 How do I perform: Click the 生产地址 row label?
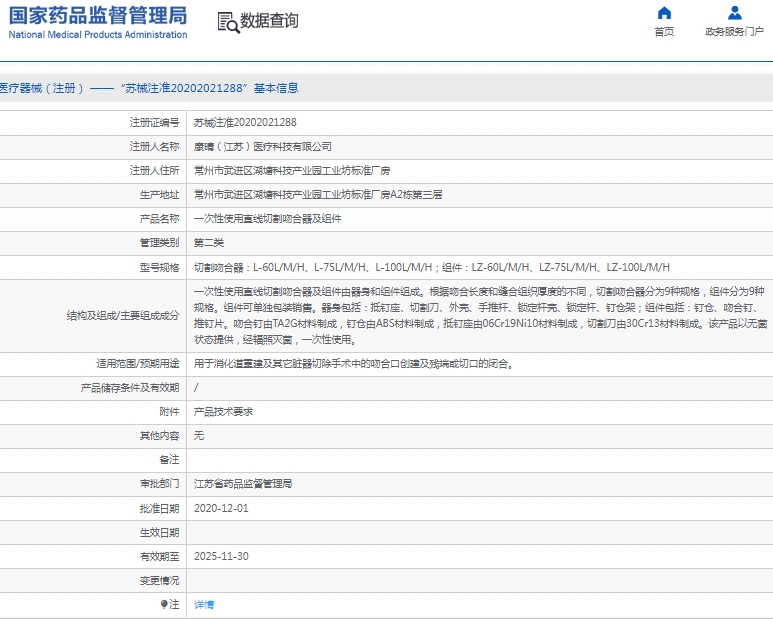tap(159, 195)
